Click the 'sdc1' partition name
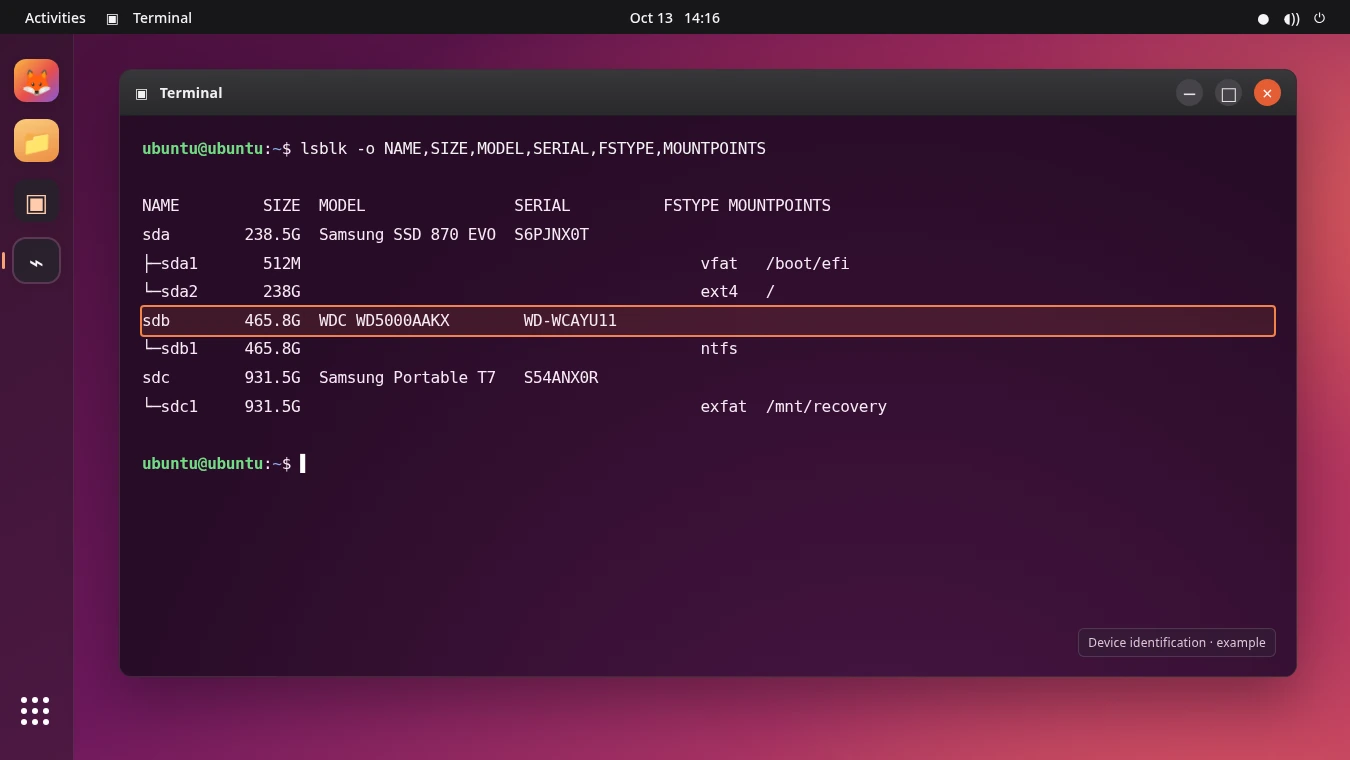Screen dimensions: 1350x760 click(179, 406)
